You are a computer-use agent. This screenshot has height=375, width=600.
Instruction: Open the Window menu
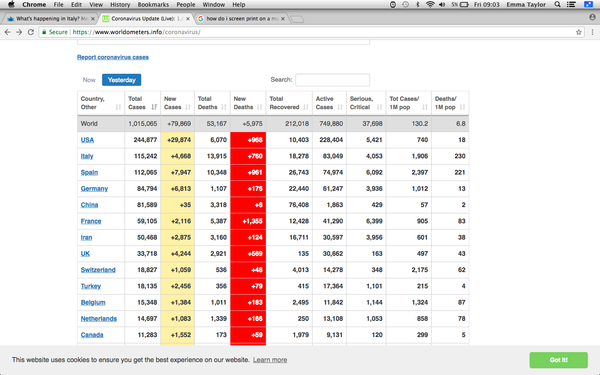click(214, 5)
